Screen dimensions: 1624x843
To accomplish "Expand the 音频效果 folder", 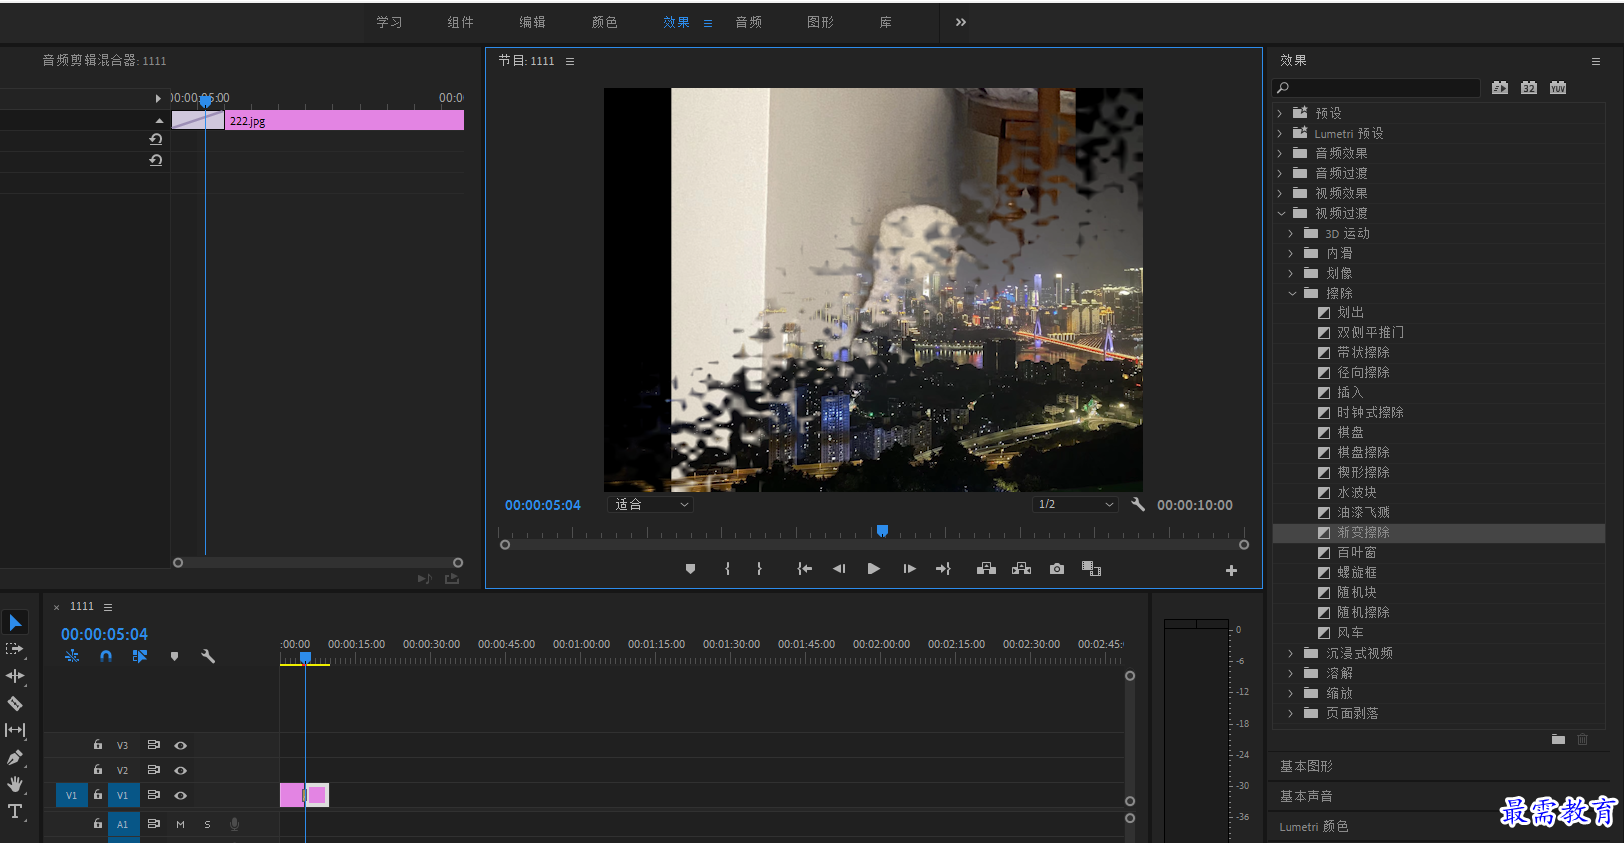I will pyautogui.click(x=1280, y=153).
